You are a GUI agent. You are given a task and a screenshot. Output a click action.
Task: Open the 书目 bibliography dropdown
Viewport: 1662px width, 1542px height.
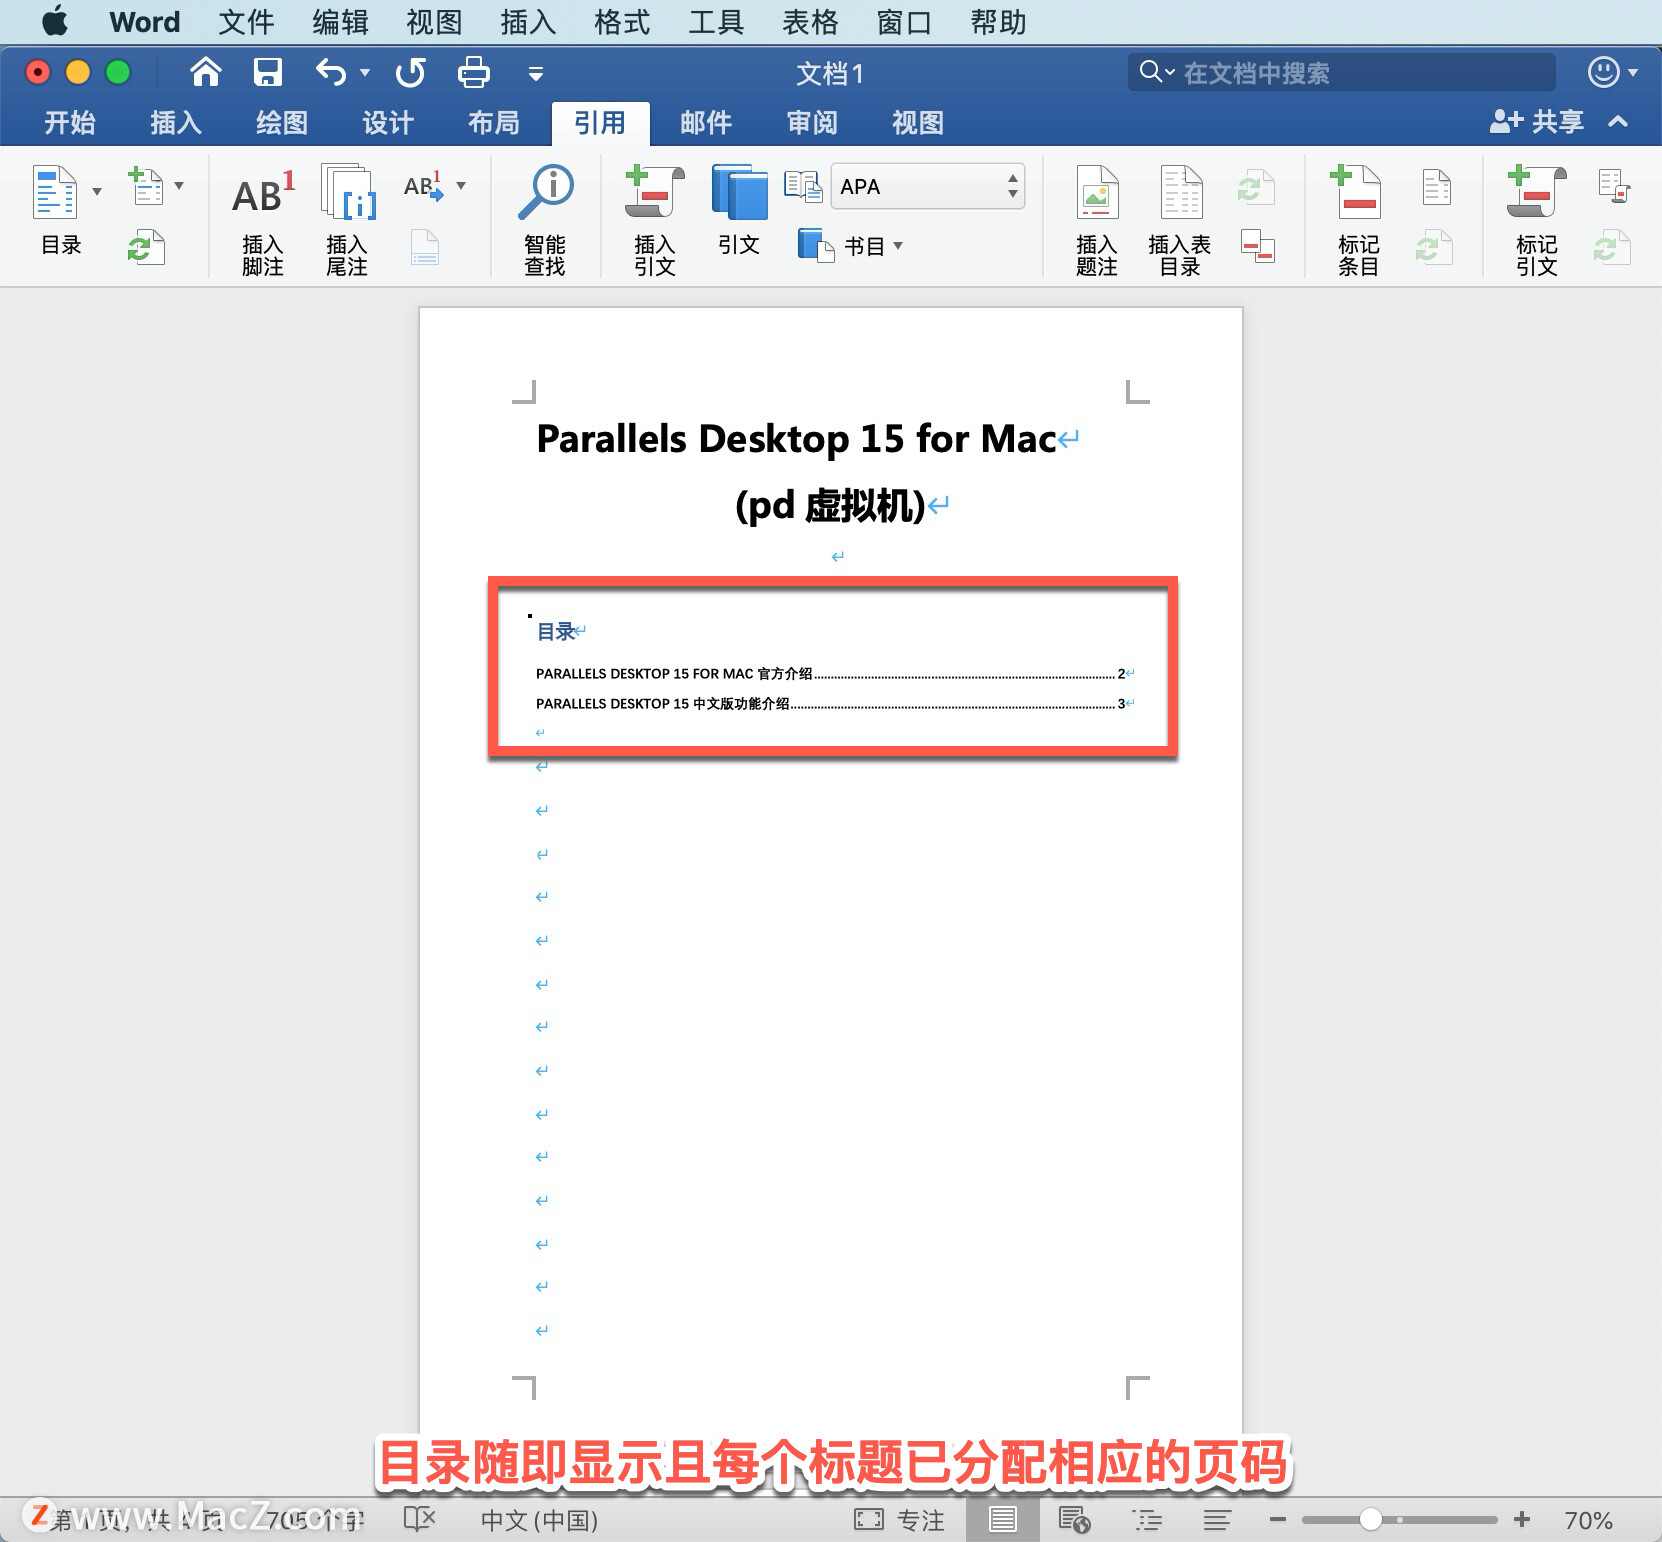[x=851, y=245]
